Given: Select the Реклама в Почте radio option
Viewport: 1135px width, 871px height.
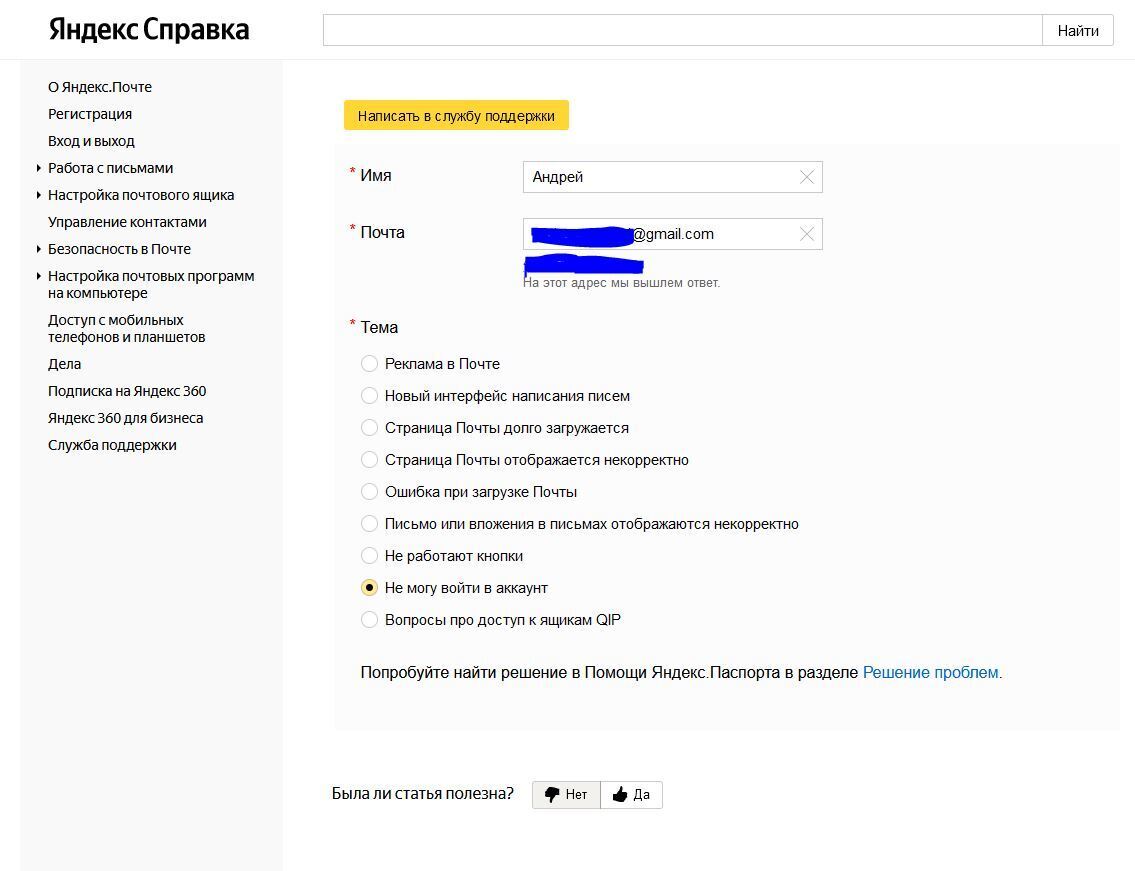Looking at the screenshot, I should point(370,364).
